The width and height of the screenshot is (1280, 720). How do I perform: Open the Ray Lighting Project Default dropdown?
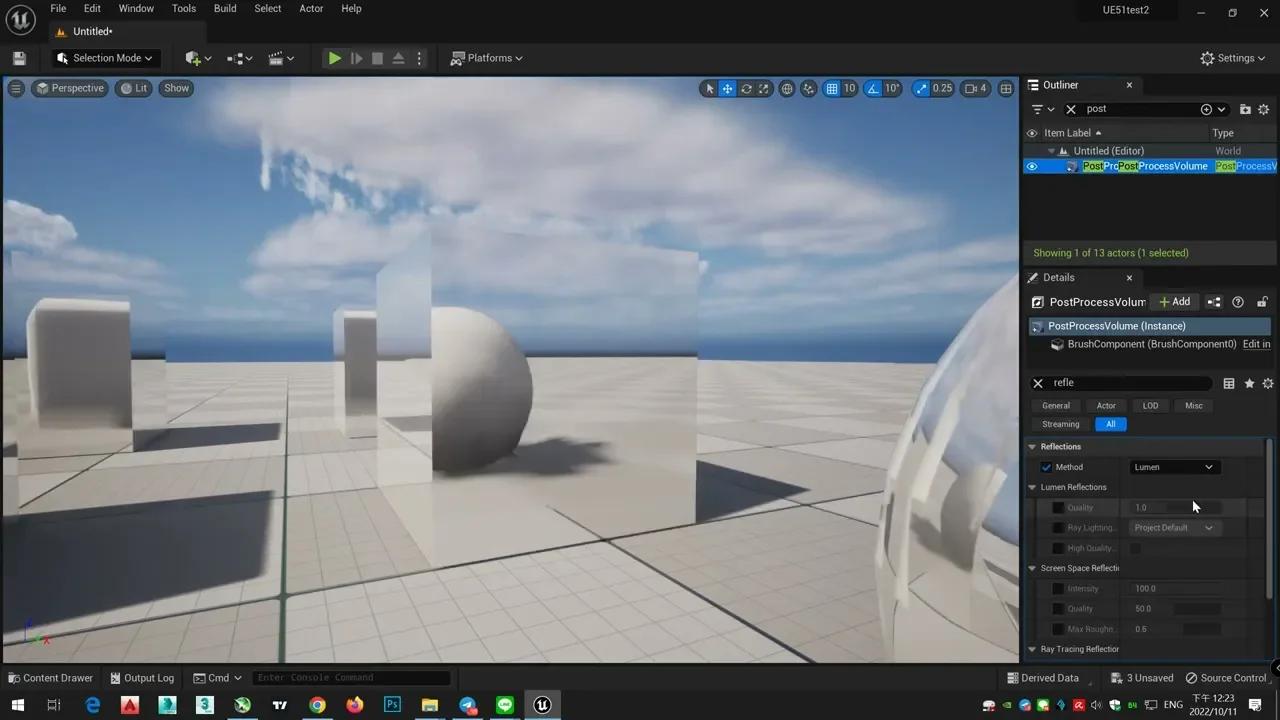click(x=1174, y=527)
